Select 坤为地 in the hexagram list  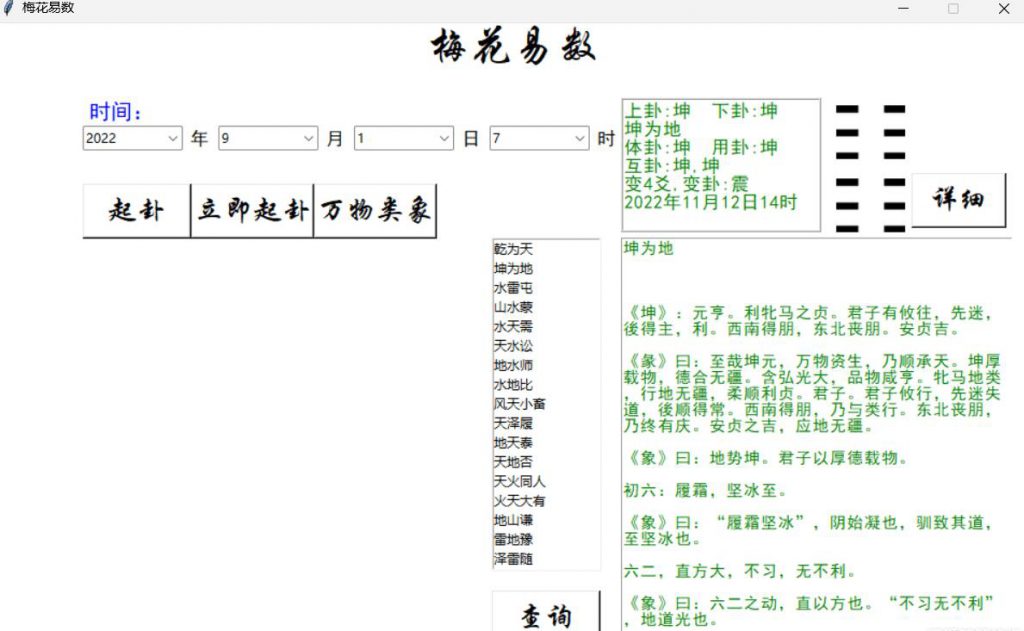tap(514, 268)
